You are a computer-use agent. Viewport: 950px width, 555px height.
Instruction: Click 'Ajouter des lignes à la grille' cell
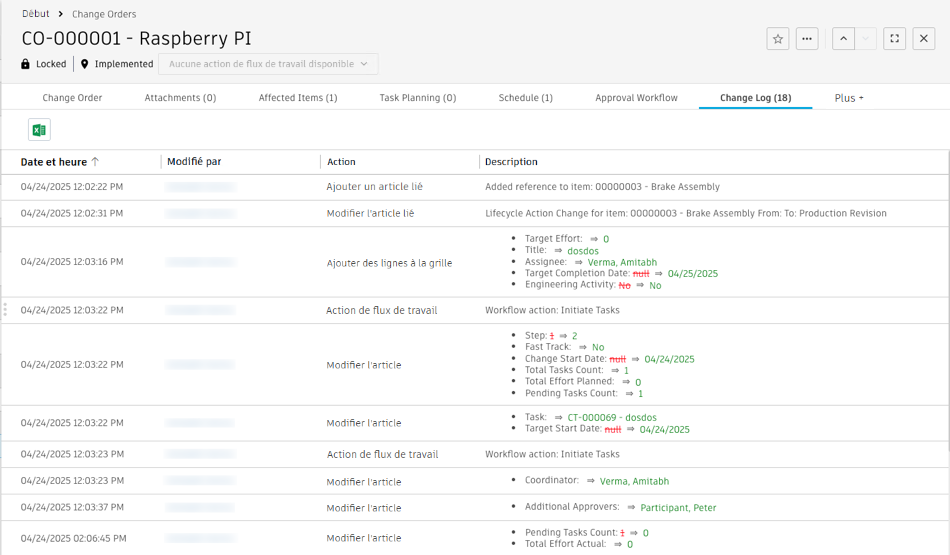click(389, 263)
